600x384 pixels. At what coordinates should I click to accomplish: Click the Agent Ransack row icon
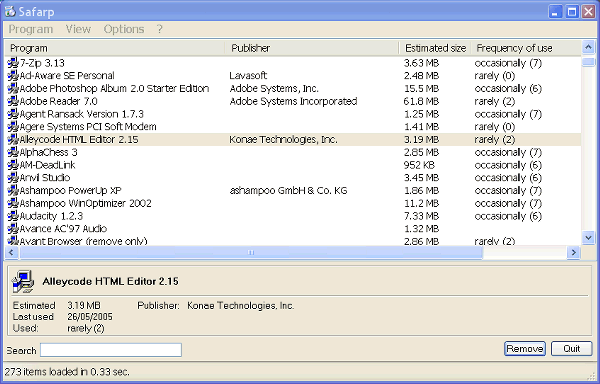click(13, 114)
